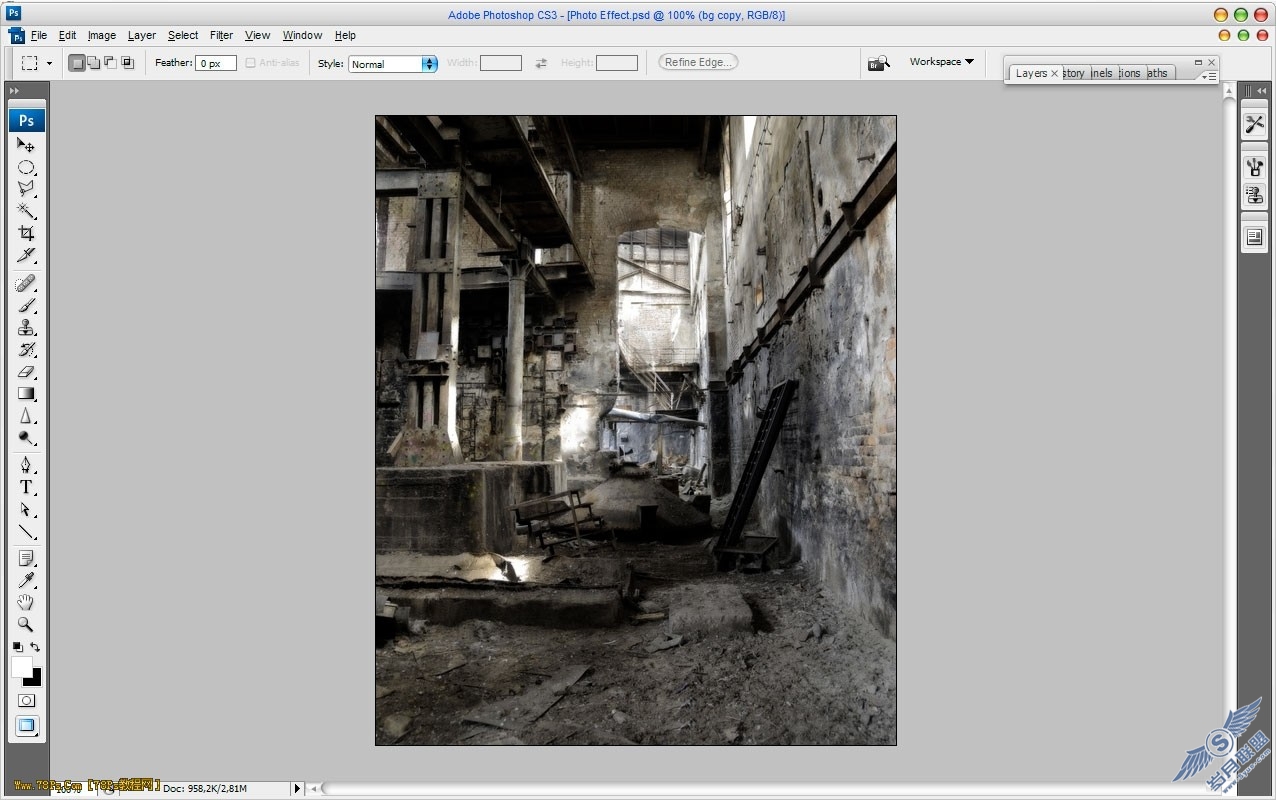Select the Eraser tool
This screenshot has height=800, width=1276.
[x=26, y=371]
